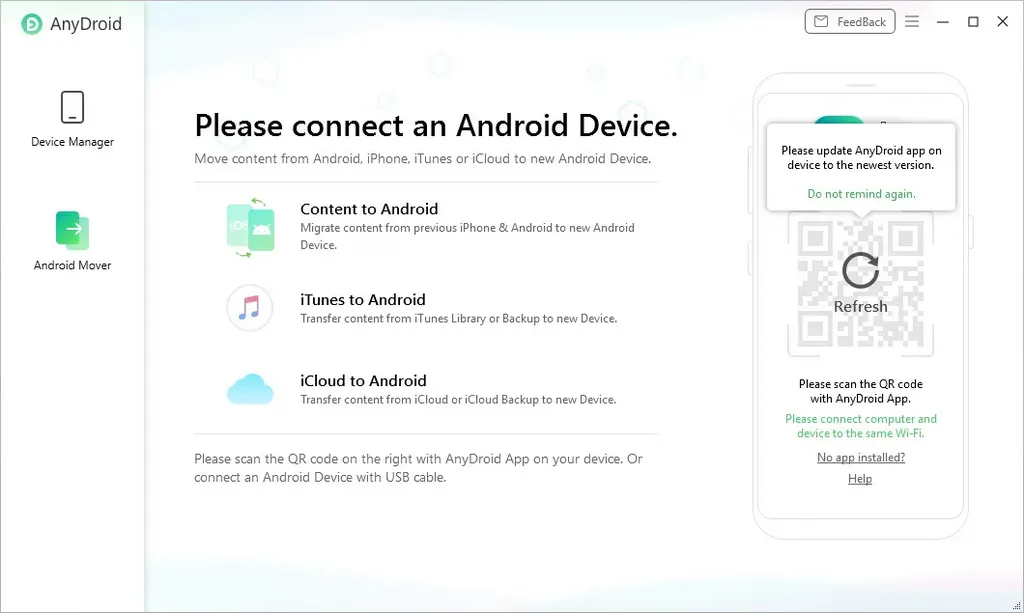Grab the window resize grip corner
The height and width of the screenshot is (613, 1024).
(x=1016, y=606)
